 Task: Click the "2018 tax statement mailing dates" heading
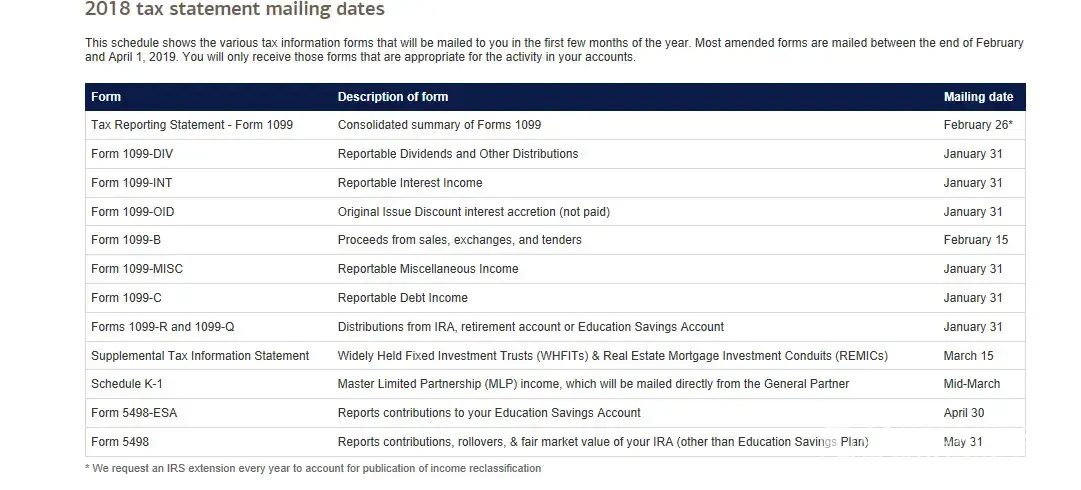[x=234, y=10]
